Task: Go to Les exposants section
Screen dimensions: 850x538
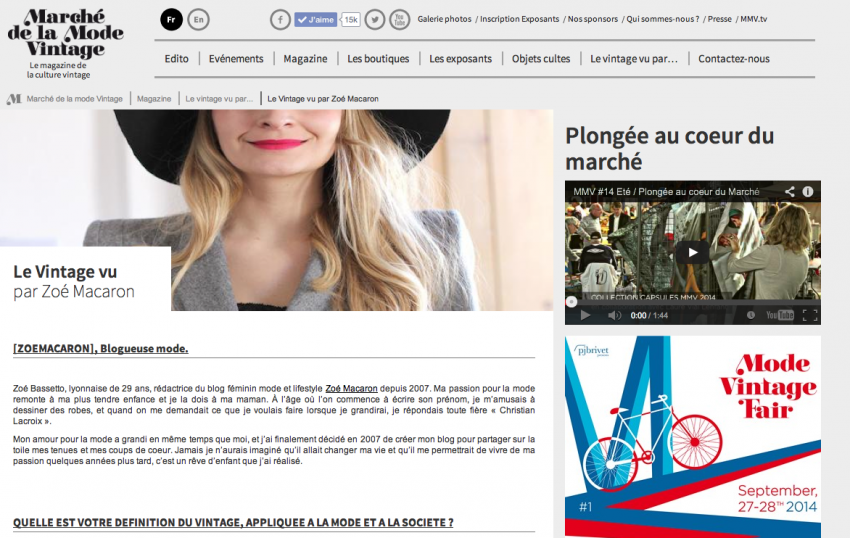Action: (x=460, y=59)
